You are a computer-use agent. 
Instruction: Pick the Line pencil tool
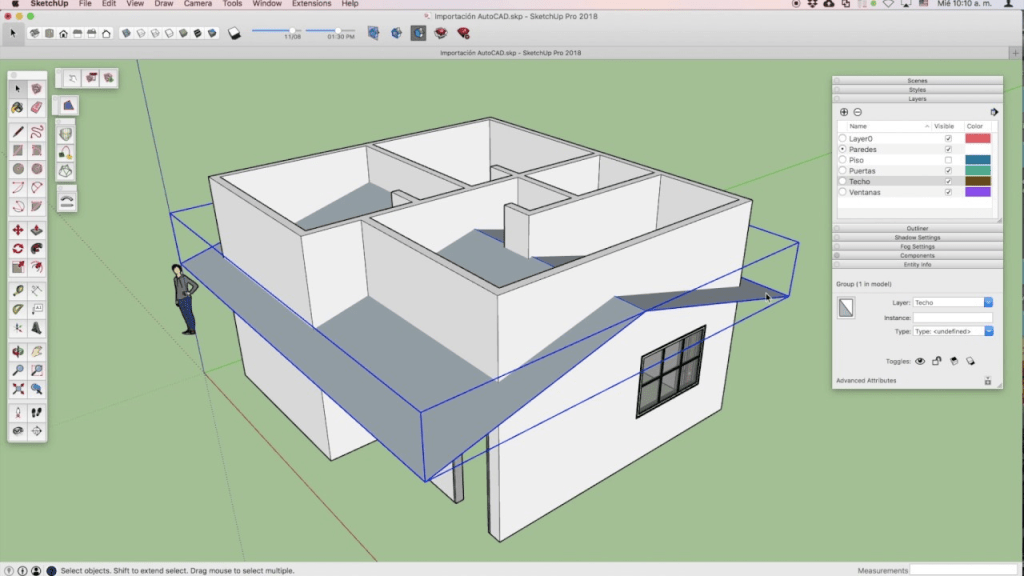click(18, 131)
